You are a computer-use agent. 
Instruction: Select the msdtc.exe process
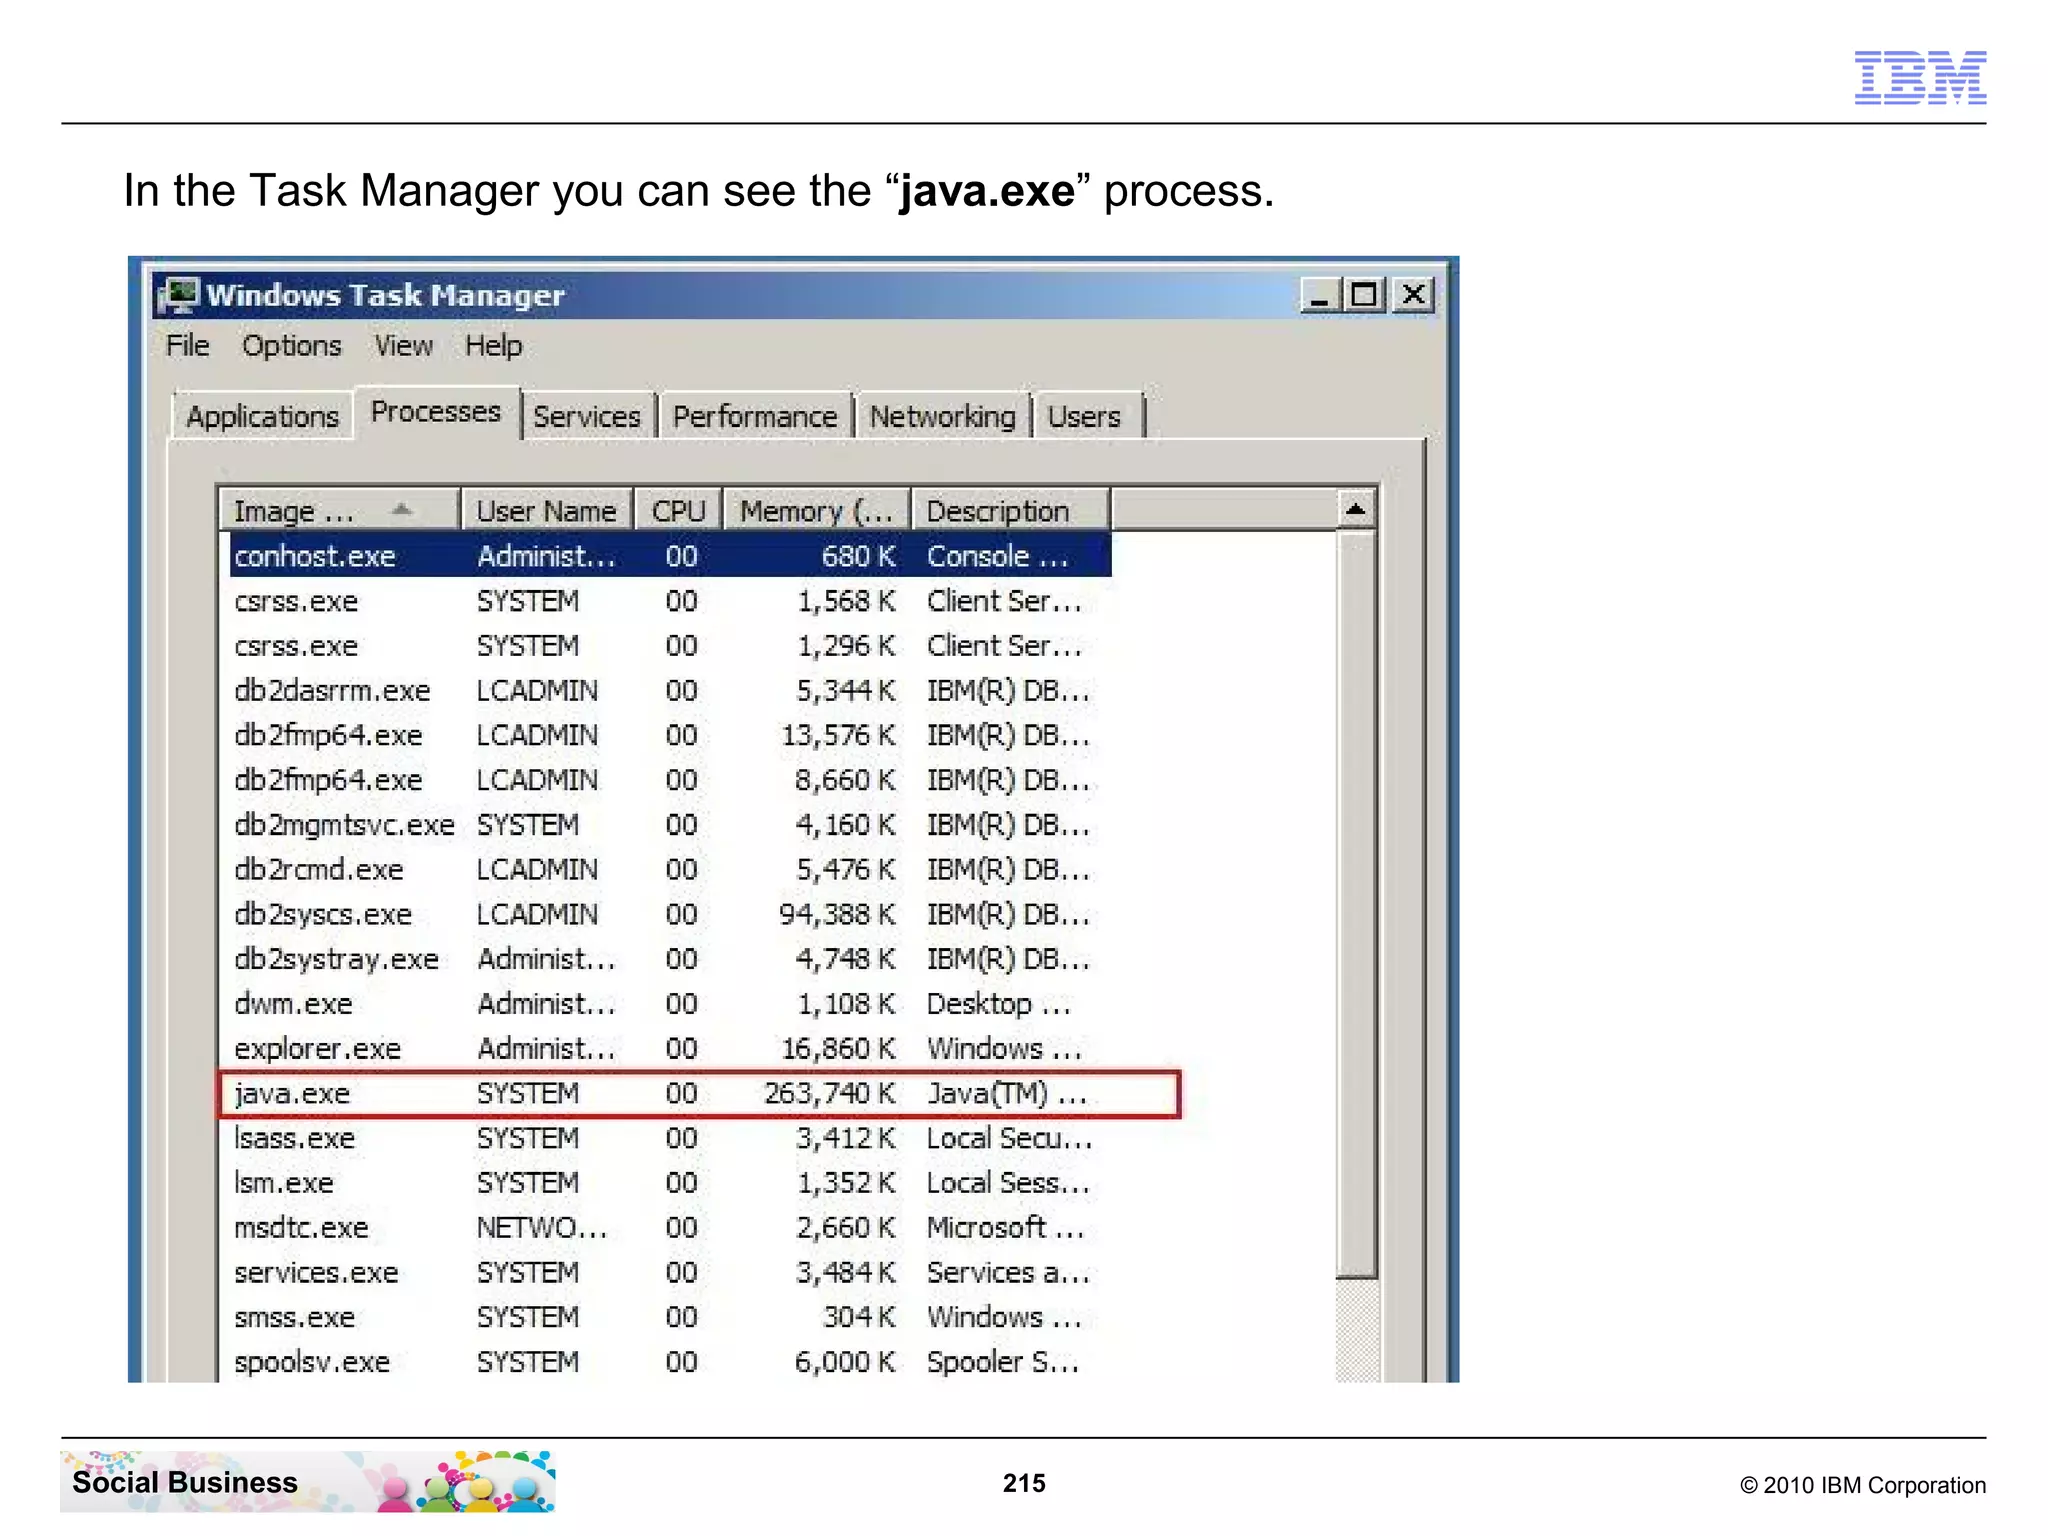[670, 1228]
